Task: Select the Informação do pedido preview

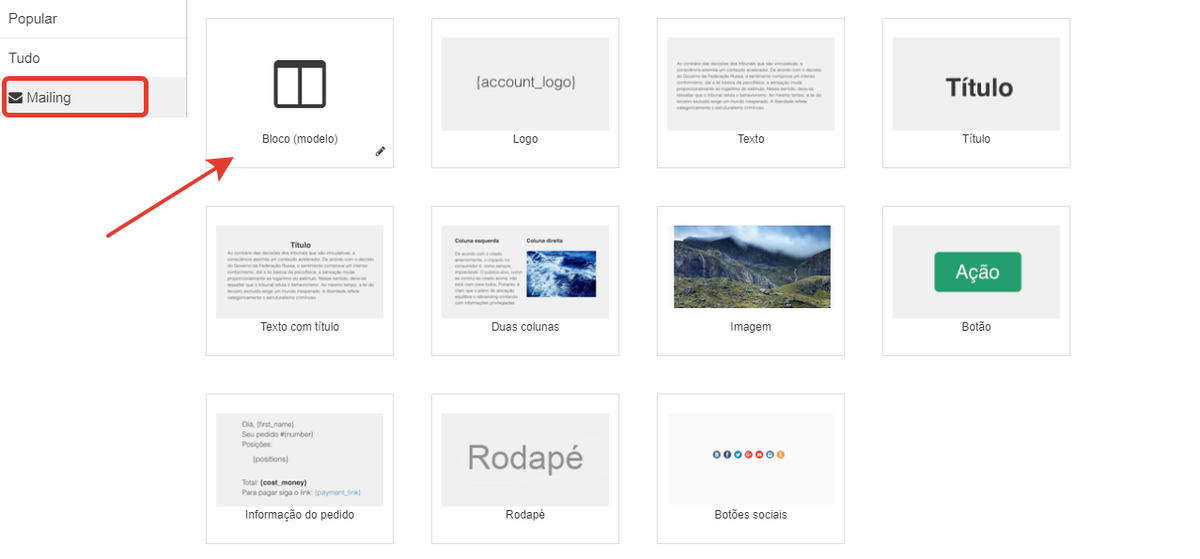Action: click(300, 459)
